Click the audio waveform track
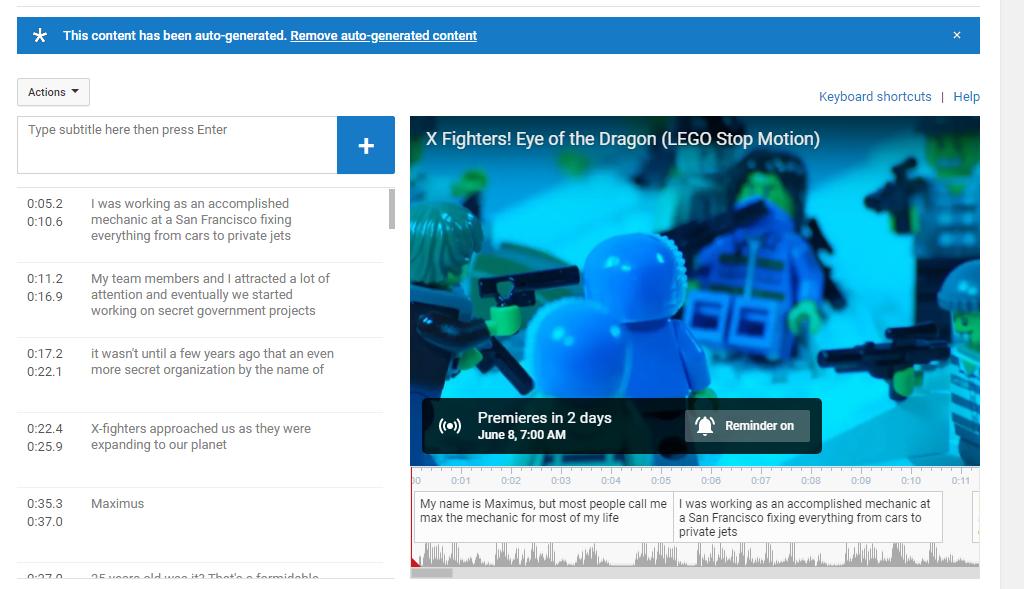The image size is (1024, 589). pyautogui.click(x=695, y=555)
